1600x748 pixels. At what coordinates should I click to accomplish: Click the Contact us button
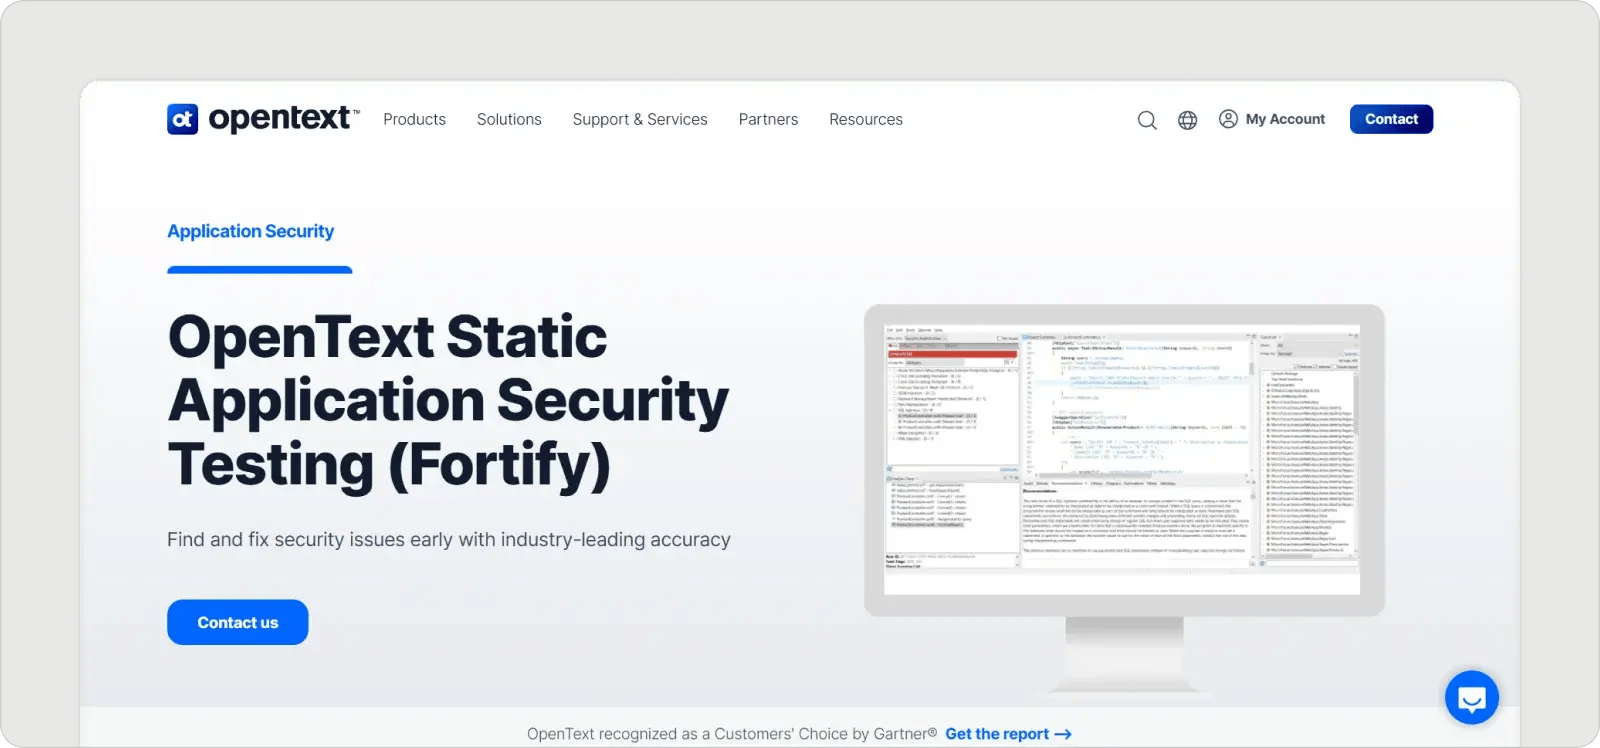(x=238, y=622)
